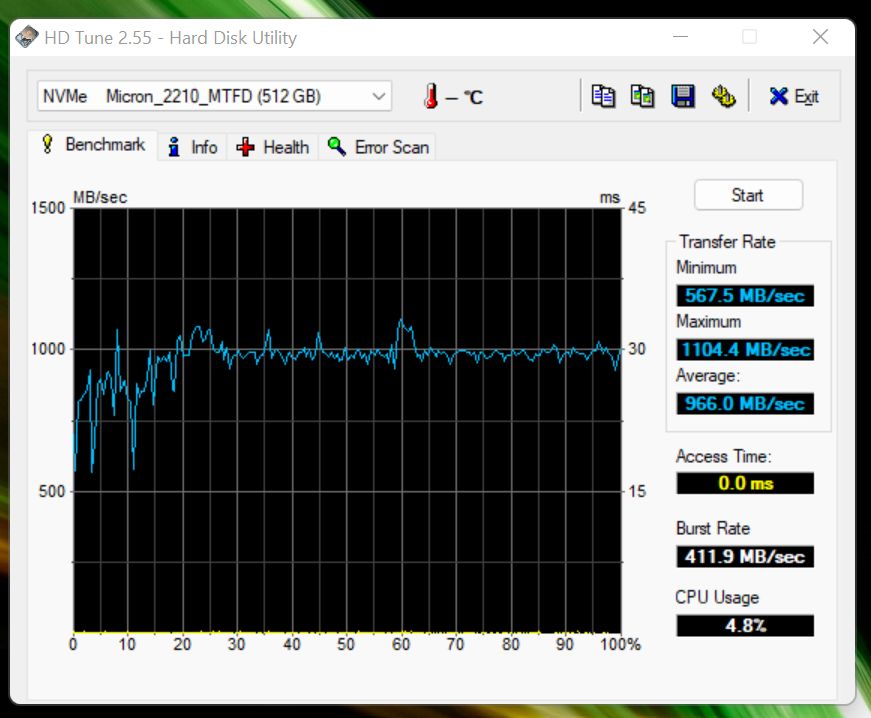The width and height of the screenshot is (871, 718).
Task: Click the Access Time label
Action: click(723, 456)
